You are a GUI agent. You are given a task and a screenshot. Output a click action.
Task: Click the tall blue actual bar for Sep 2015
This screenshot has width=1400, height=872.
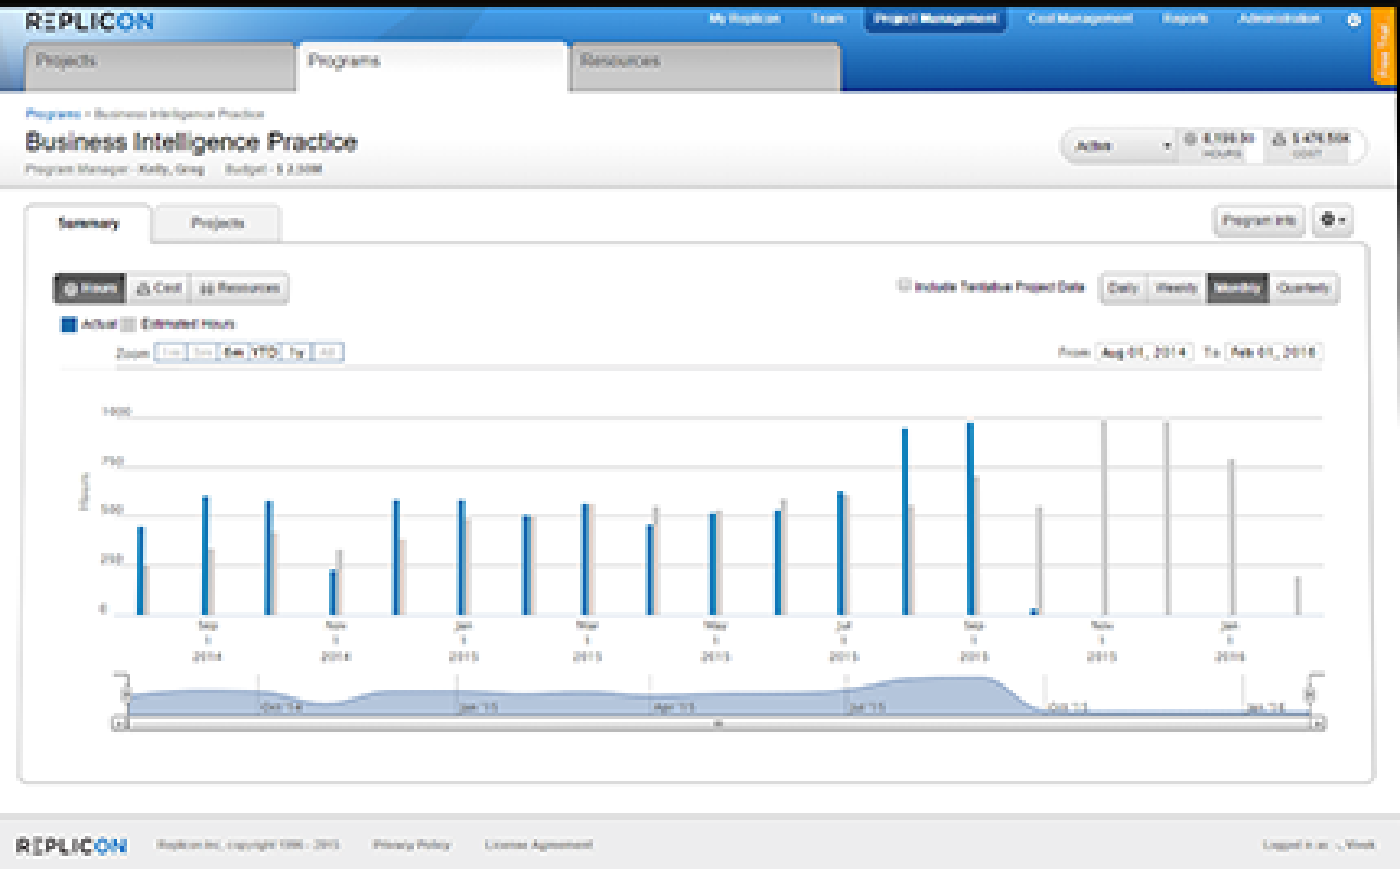(970, 519)
